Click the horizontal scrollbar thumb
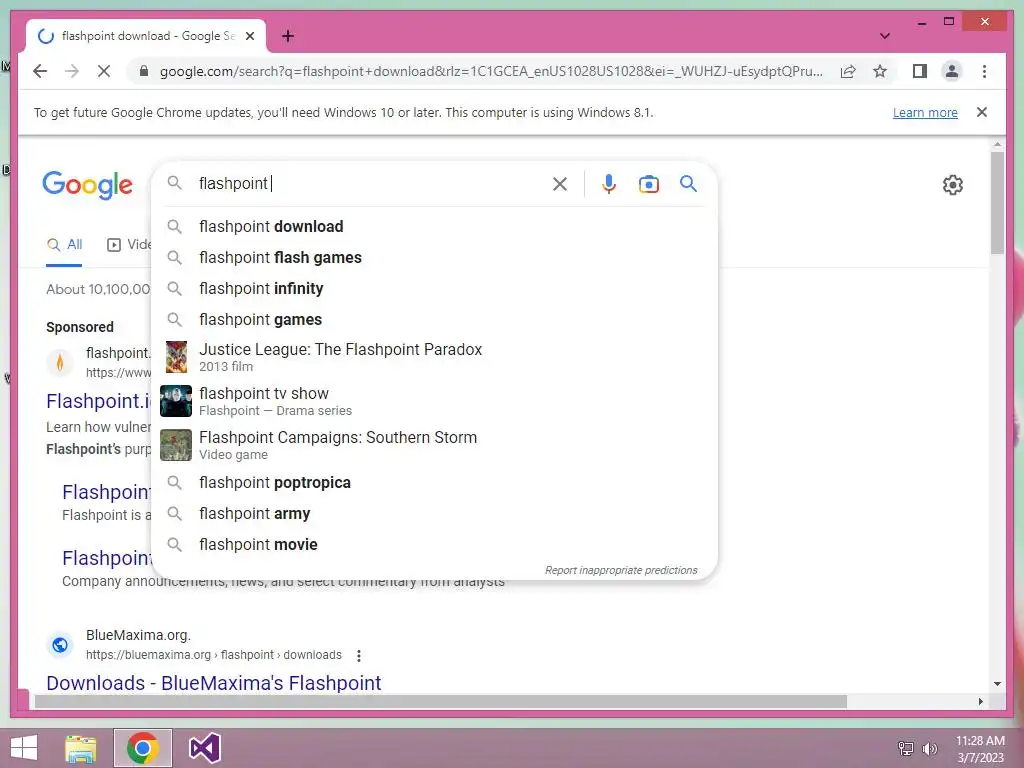1024x768 pixels. pos(441,701)
